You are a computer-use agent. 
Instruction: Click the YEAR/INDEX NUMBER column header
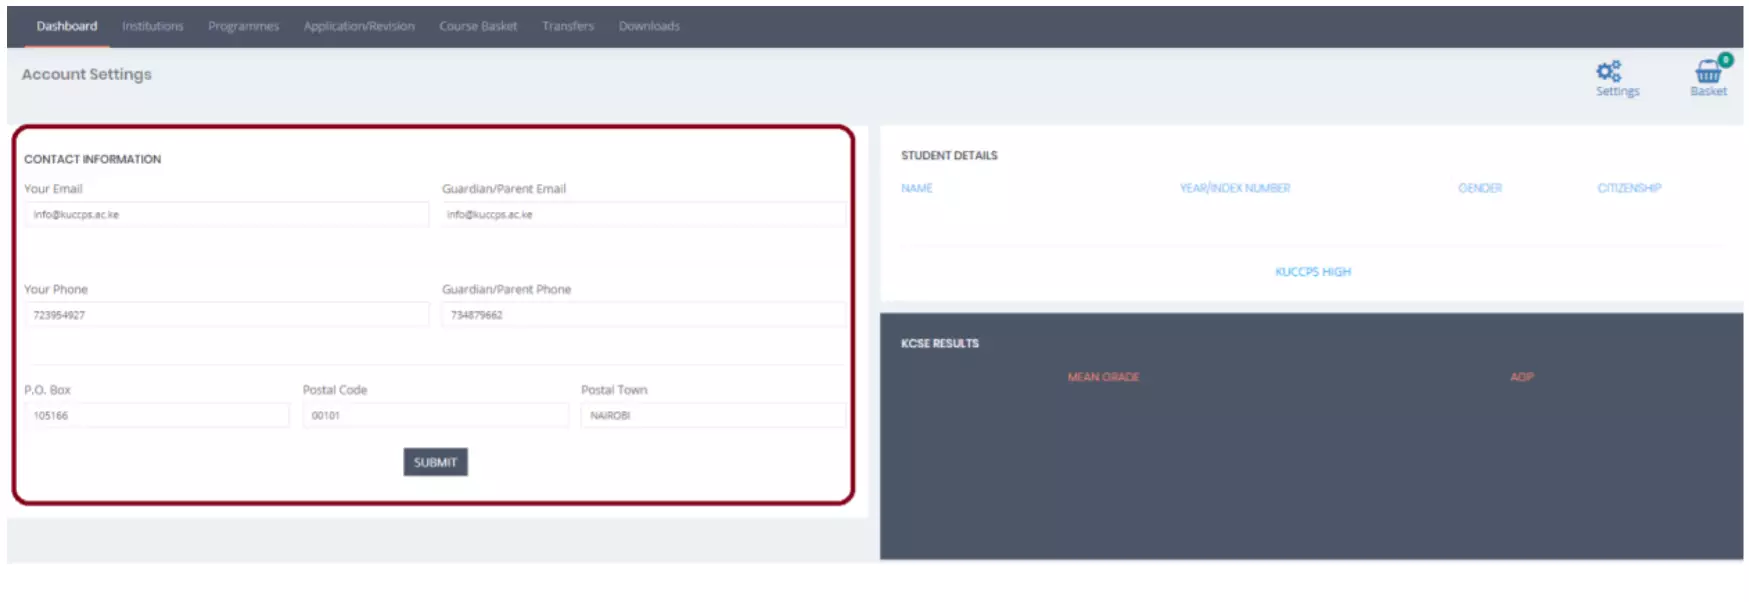click(1234, 188)
